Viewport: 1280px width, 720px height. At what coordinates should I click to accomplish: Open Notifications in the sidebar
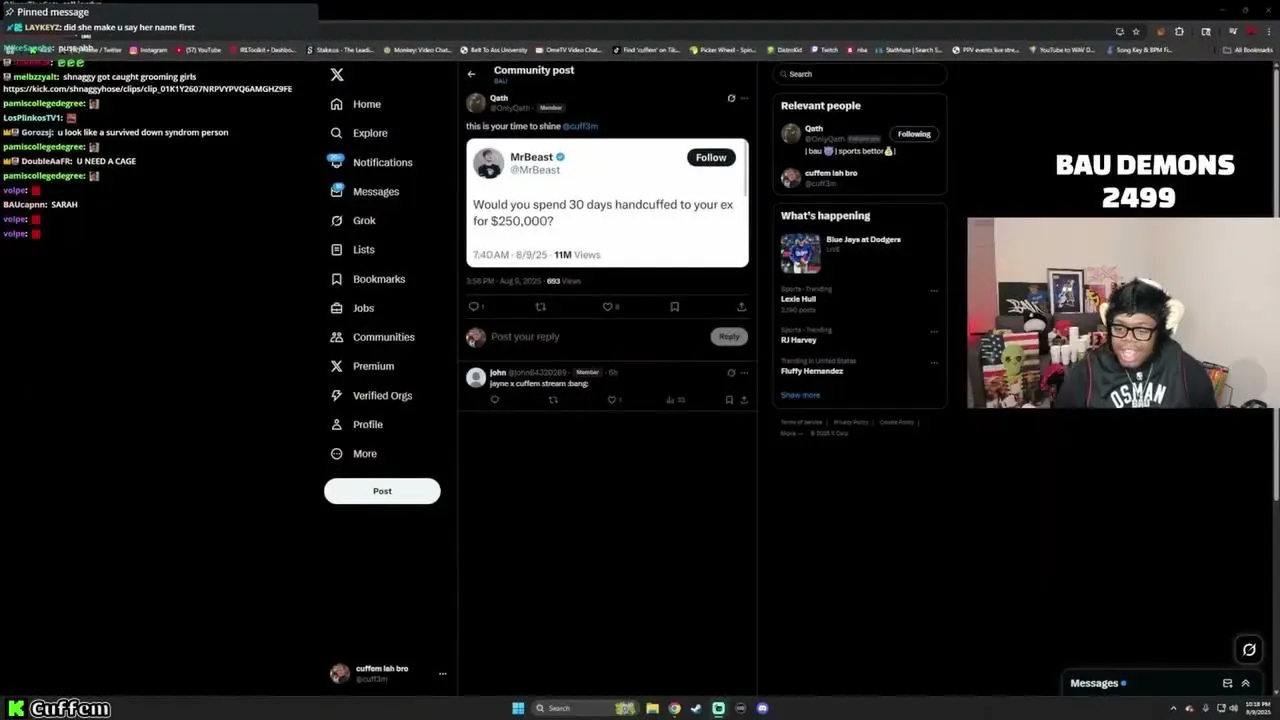[371, 162]
